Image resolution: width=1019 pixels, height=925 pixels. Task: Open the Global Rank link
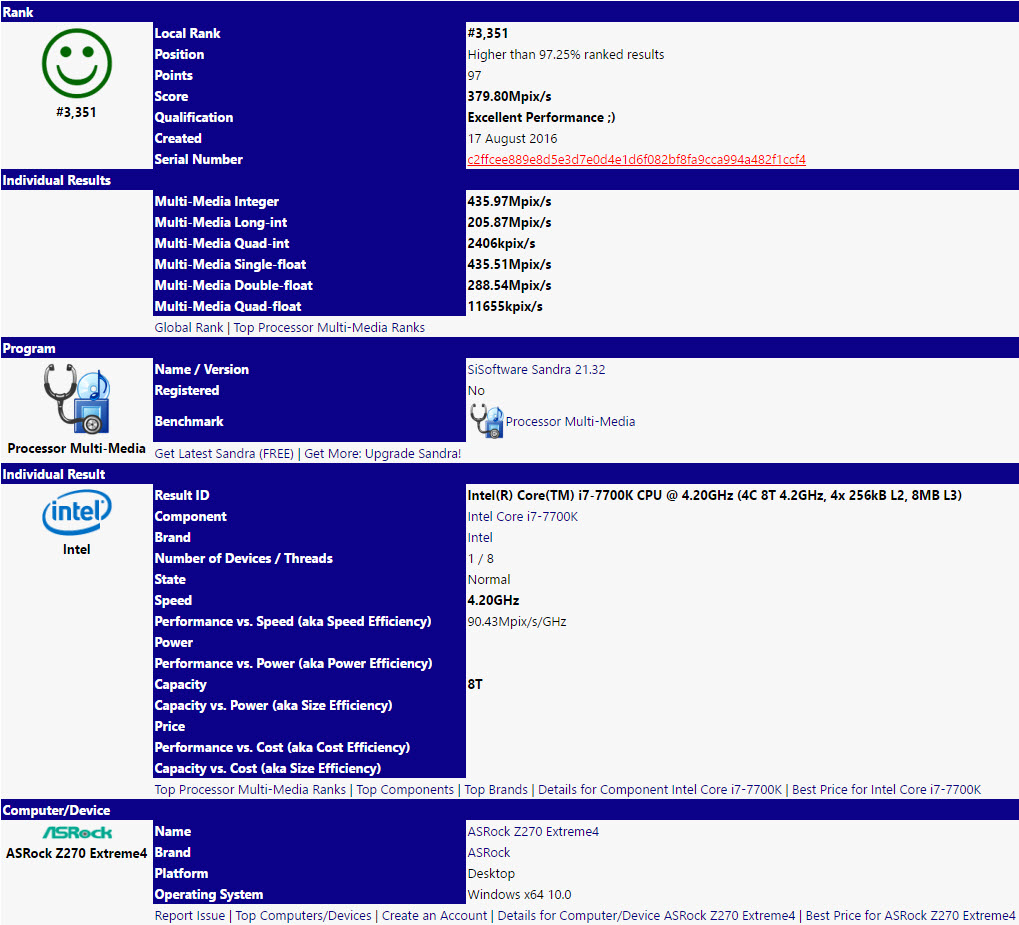point(188,328)
